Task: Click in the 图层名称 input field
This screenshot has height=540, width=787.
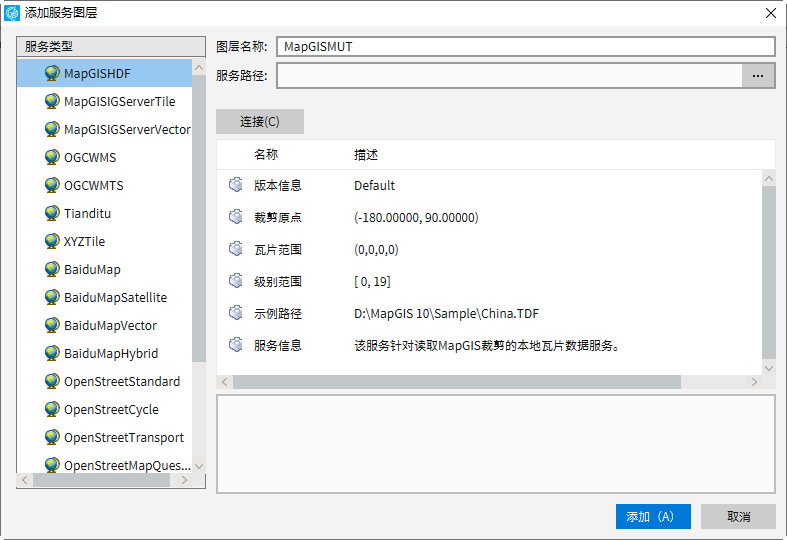Action: (x=526, y=47)
